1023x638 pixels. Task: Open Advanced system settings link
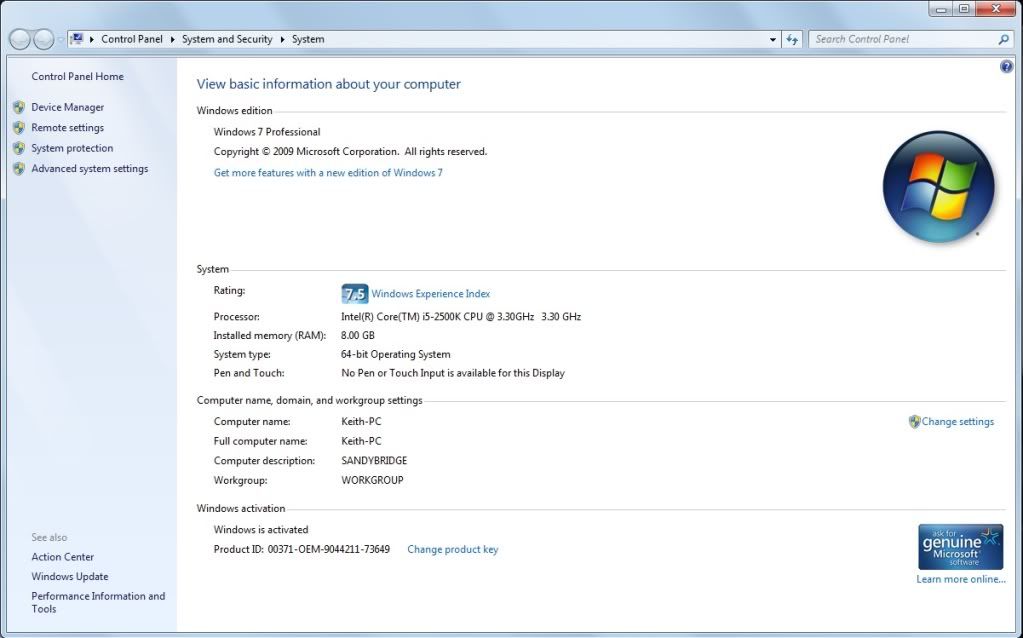(90, 168)
